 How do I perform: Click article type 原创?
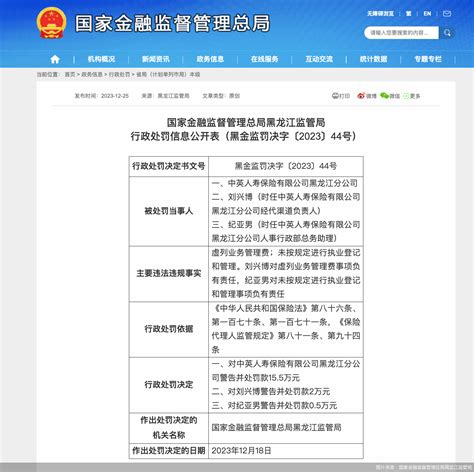(234, 96)
